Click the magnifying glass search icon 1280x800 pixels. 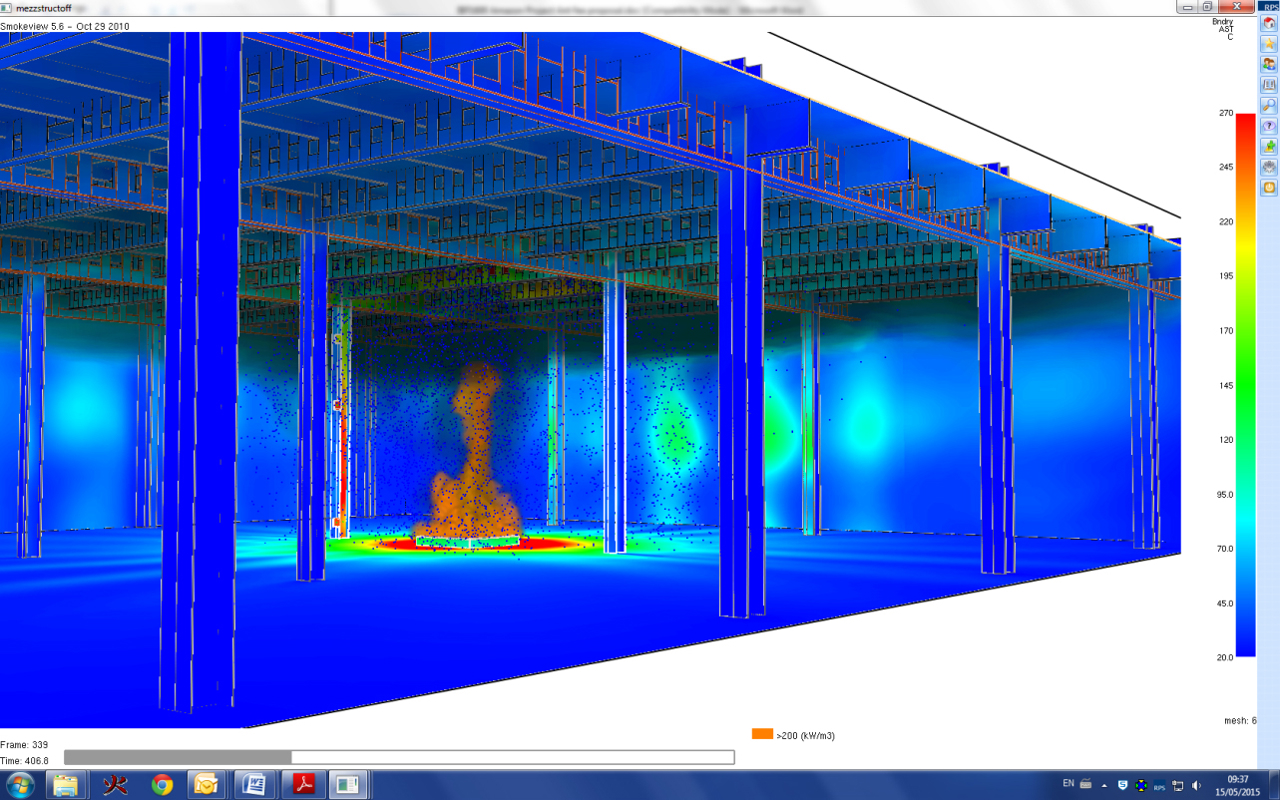[1269, 105]
